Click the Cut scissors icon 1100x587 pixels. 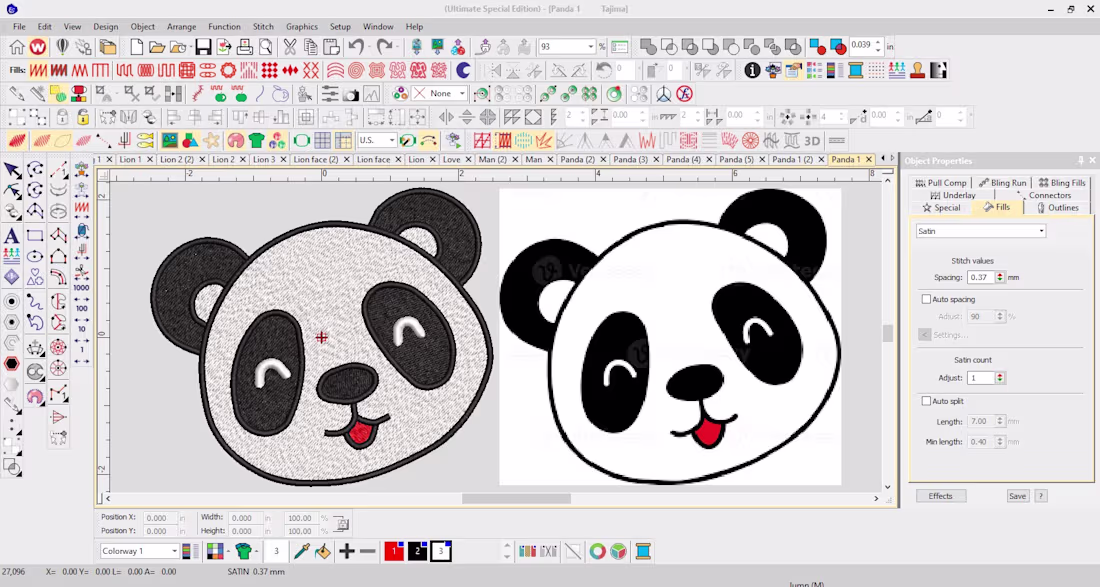click(x=290, y=47)
